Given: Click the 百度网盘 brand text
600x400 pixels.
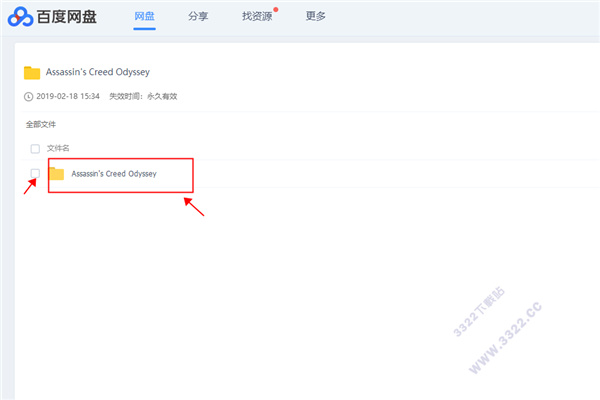Looking at the screenshot, I should tap(67, 17).
